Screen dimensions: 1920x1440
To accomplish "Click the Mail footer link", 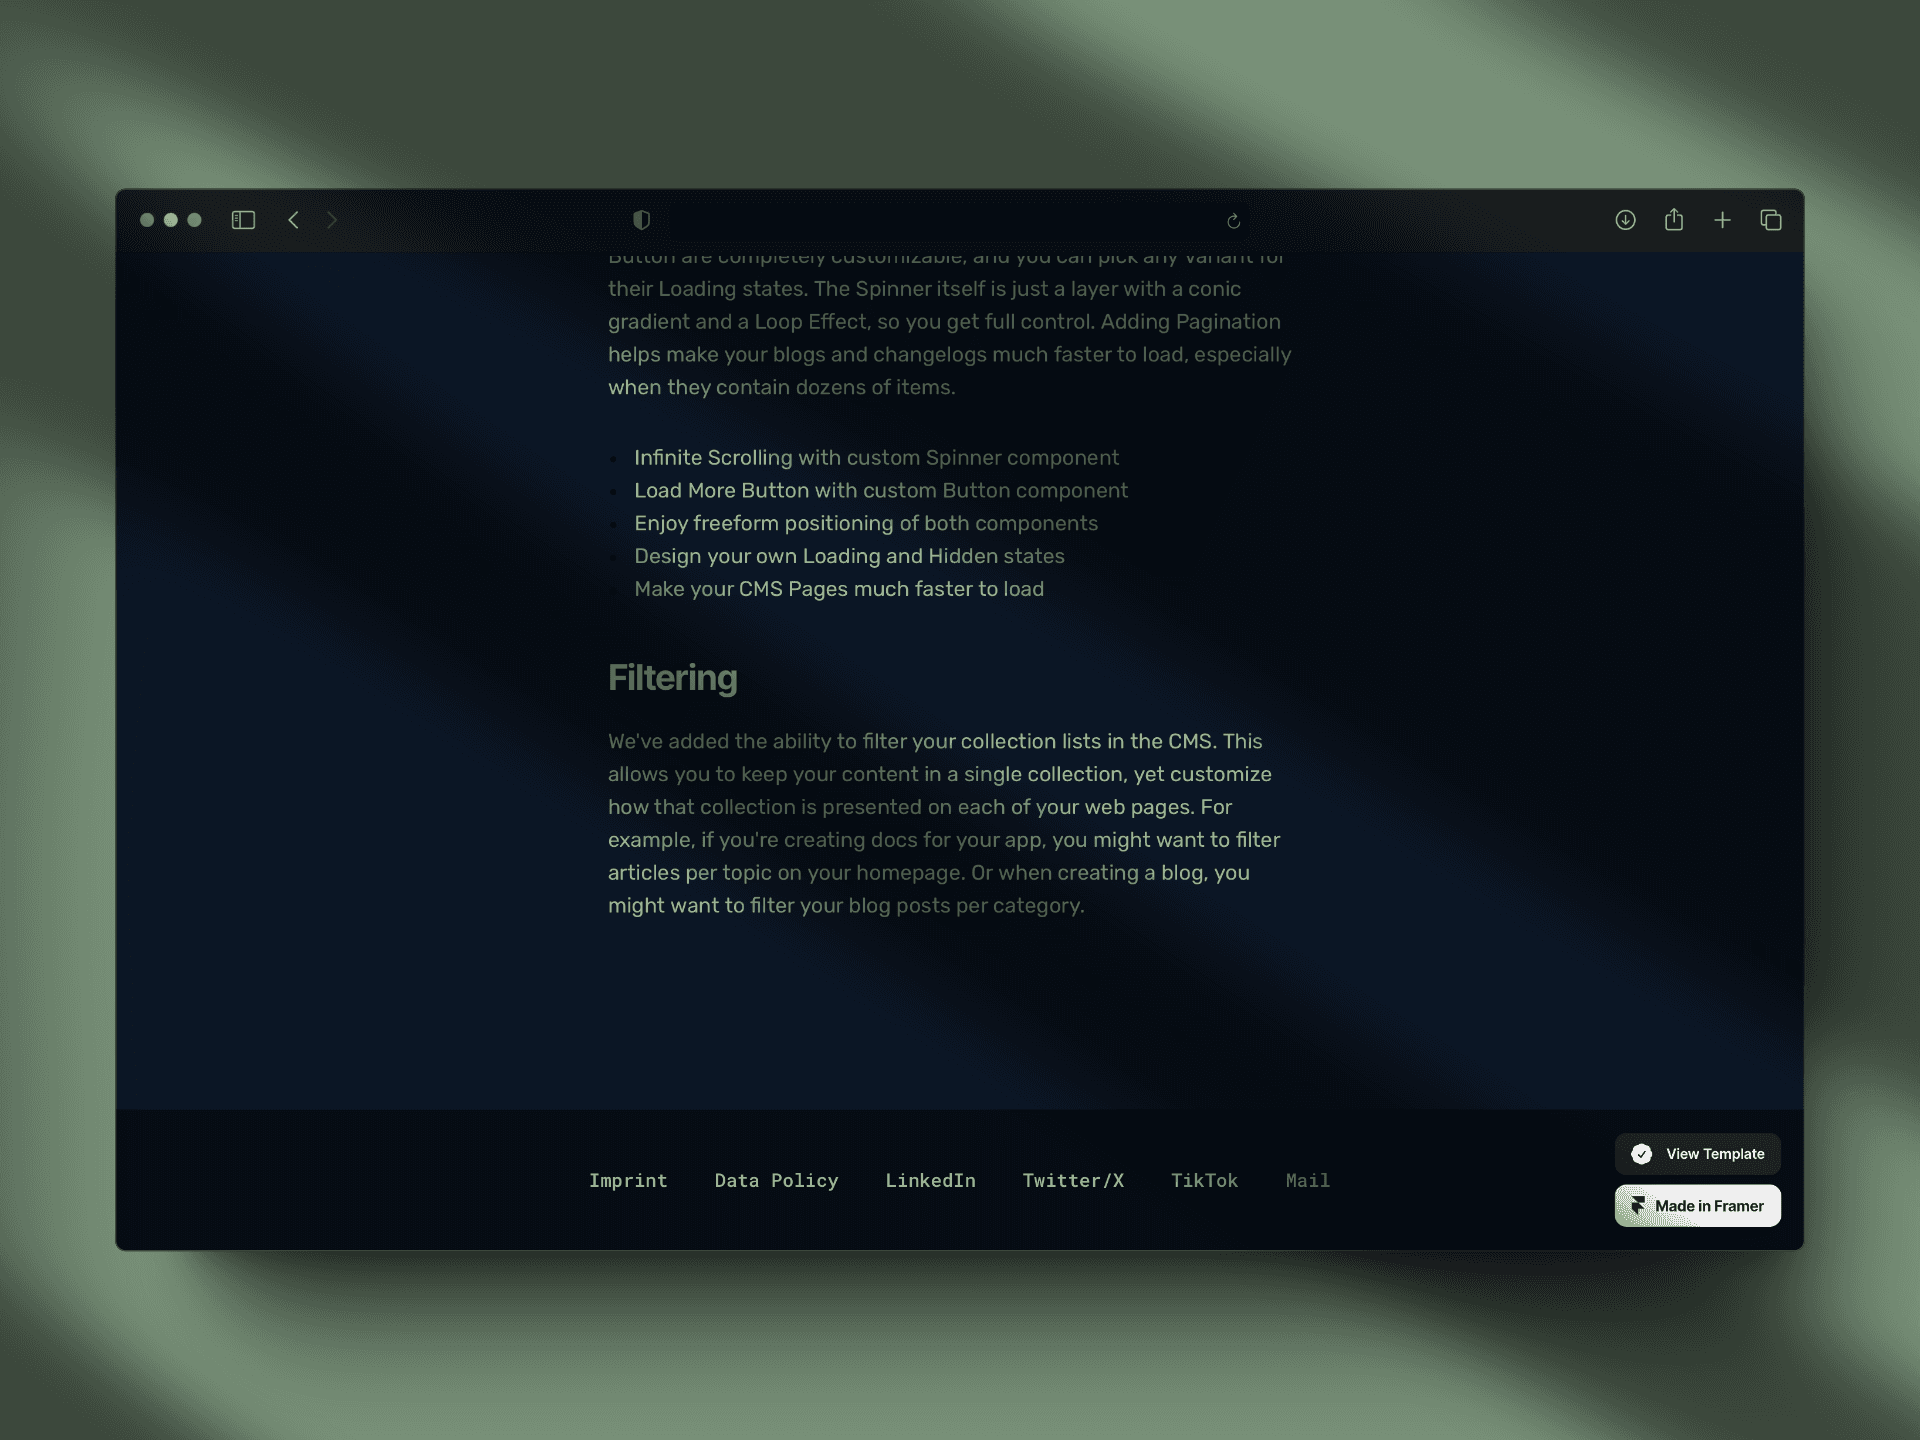I will pyautogui.click(x=1308, y=1180).
